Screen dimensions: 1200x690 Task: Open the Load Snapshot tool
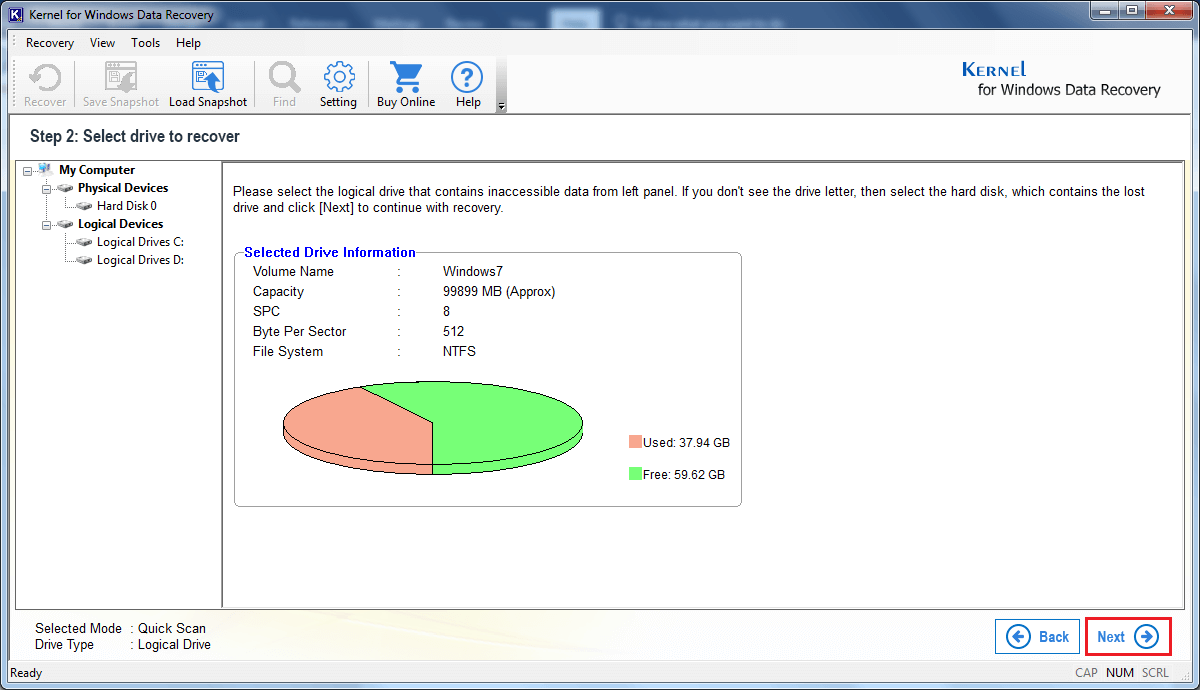pos(208,85)
